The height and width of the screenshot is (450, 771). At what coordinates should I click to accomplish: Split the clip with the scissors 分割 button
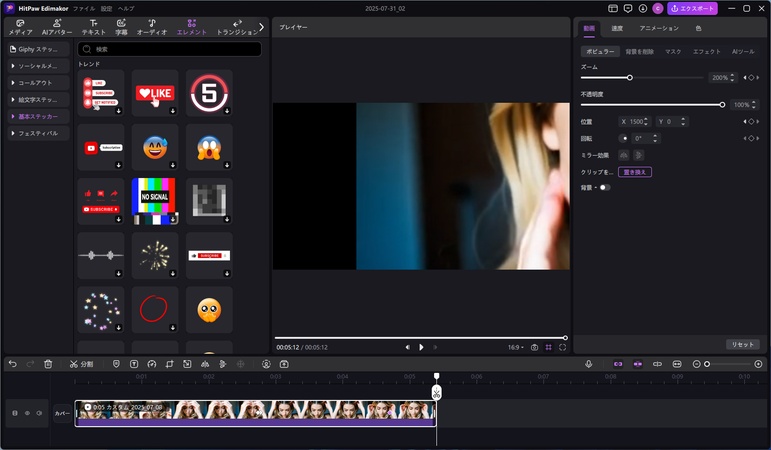82,364
